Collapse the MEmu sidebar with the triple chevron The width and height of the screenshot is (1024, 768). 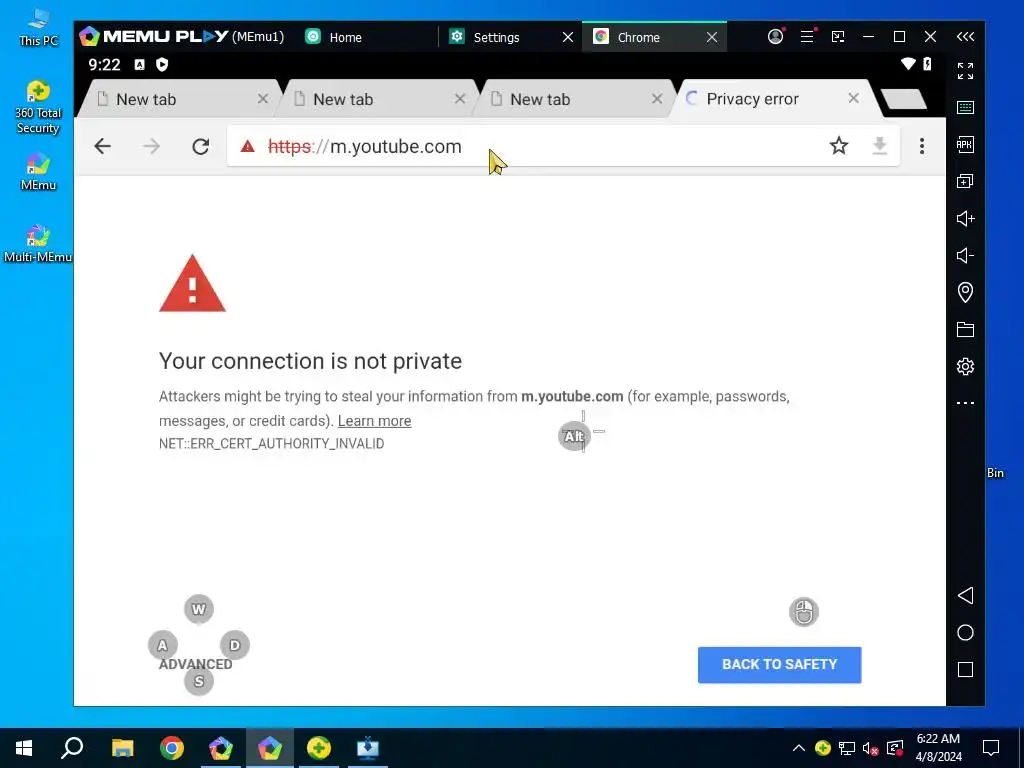point(965,37)
